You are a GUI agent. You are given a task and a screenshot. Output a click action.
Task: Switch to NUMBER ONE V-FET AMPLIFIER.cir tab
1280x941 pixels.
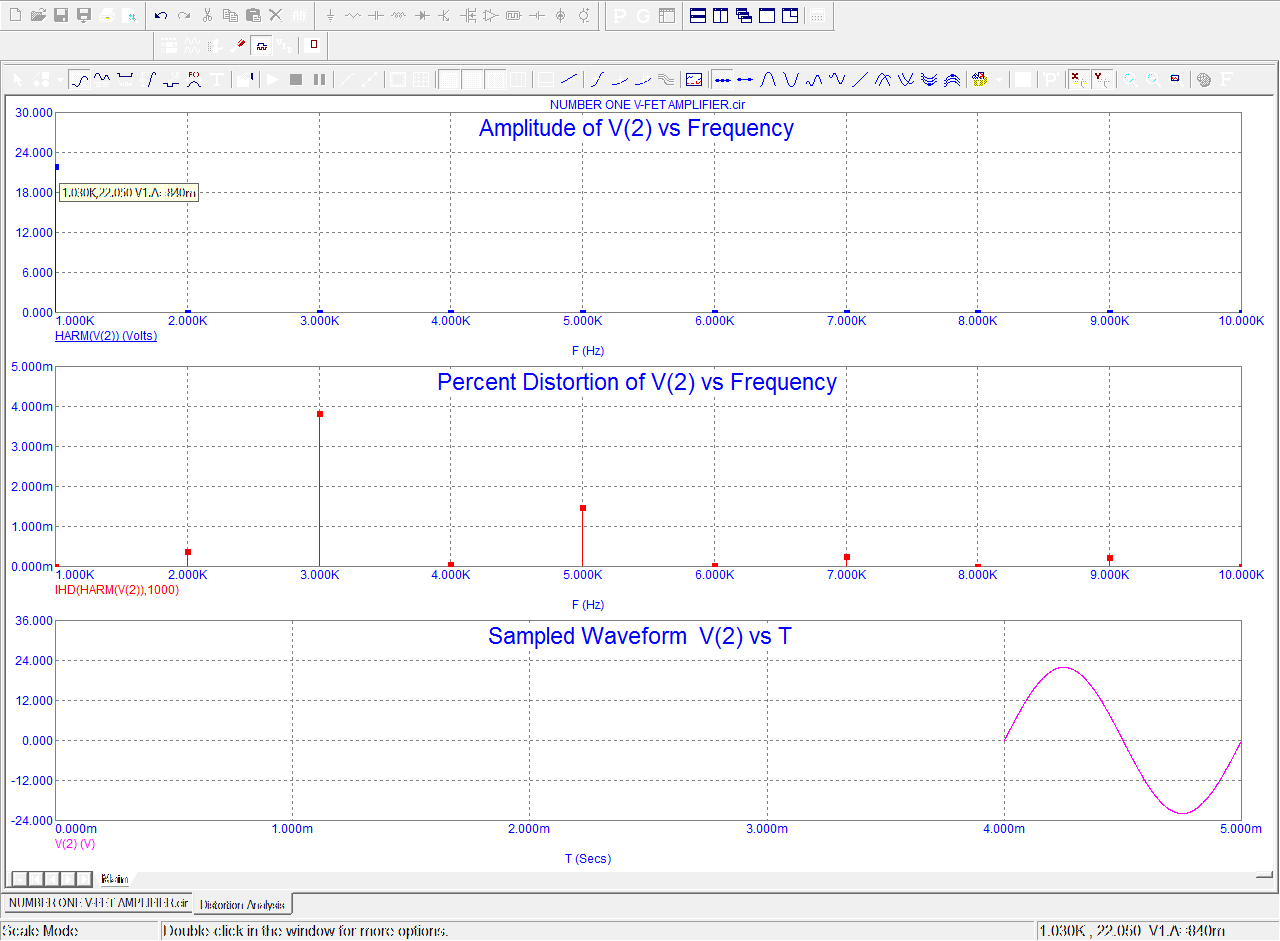point(97,903)
